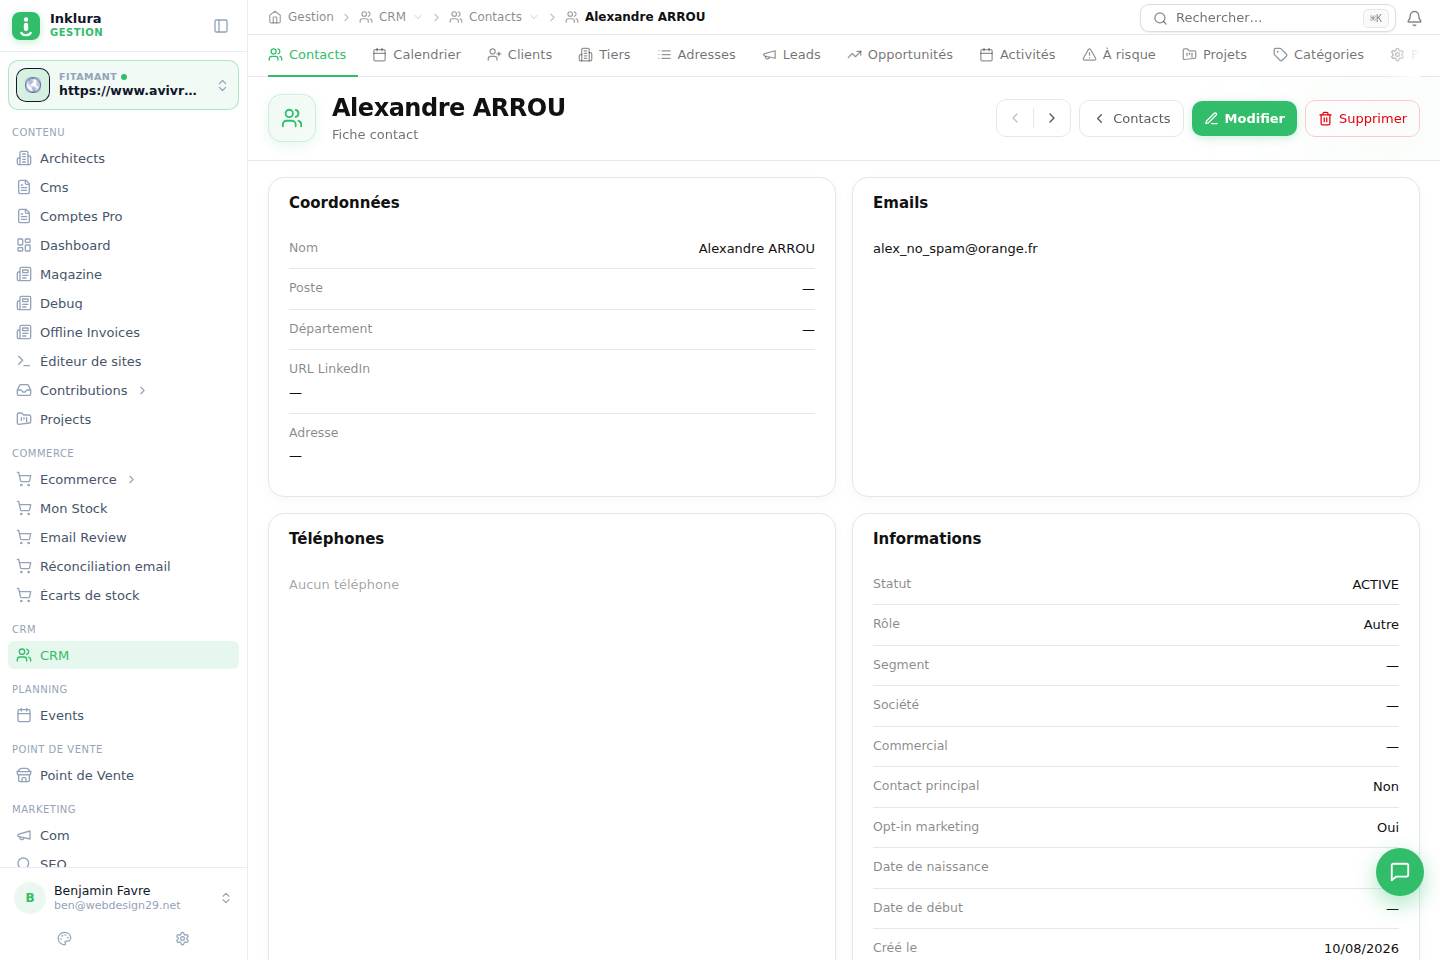The width and height of the screenshot is (1440, 960).
Task: Expand the Contributions submenu
Action: [x=142, y=390]
